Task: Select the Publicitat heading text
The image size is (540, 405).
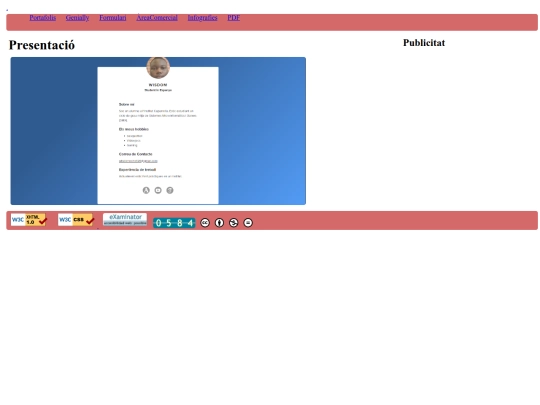Action: (x=424, y=43)
